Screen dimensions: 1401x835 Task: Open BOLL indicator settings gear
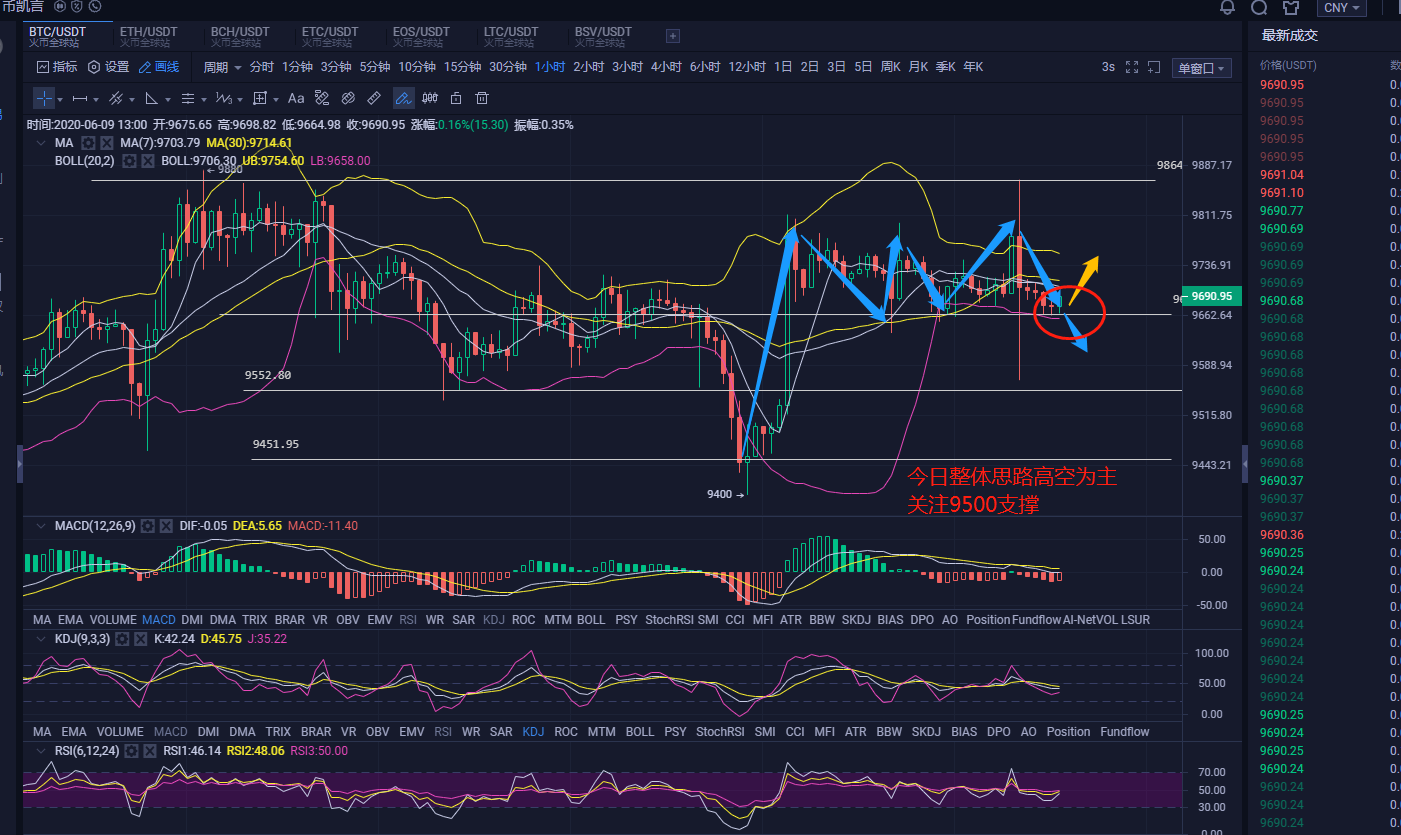[128, 160]
